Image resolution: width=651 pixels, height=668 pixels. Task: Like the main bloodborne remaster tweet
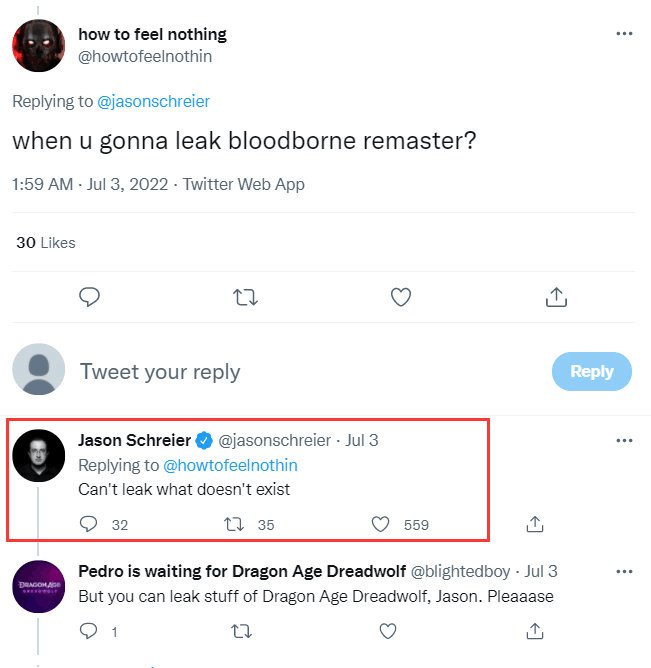(x=401, y=297)
